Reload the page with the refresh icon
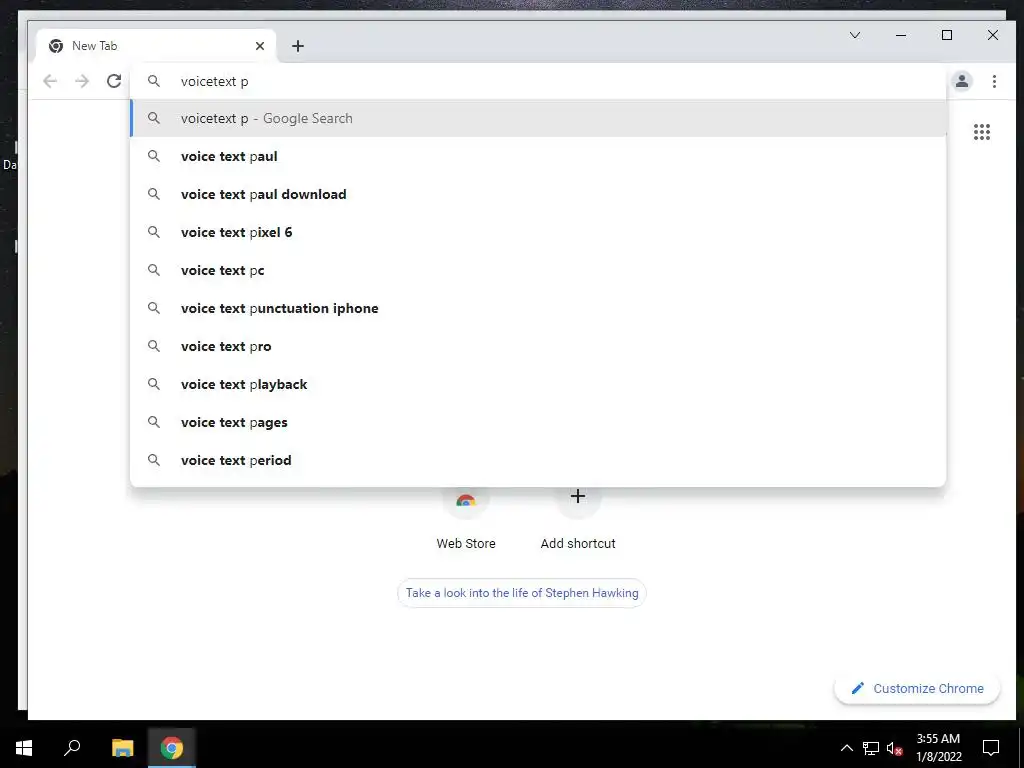 (x=114, y=81)
